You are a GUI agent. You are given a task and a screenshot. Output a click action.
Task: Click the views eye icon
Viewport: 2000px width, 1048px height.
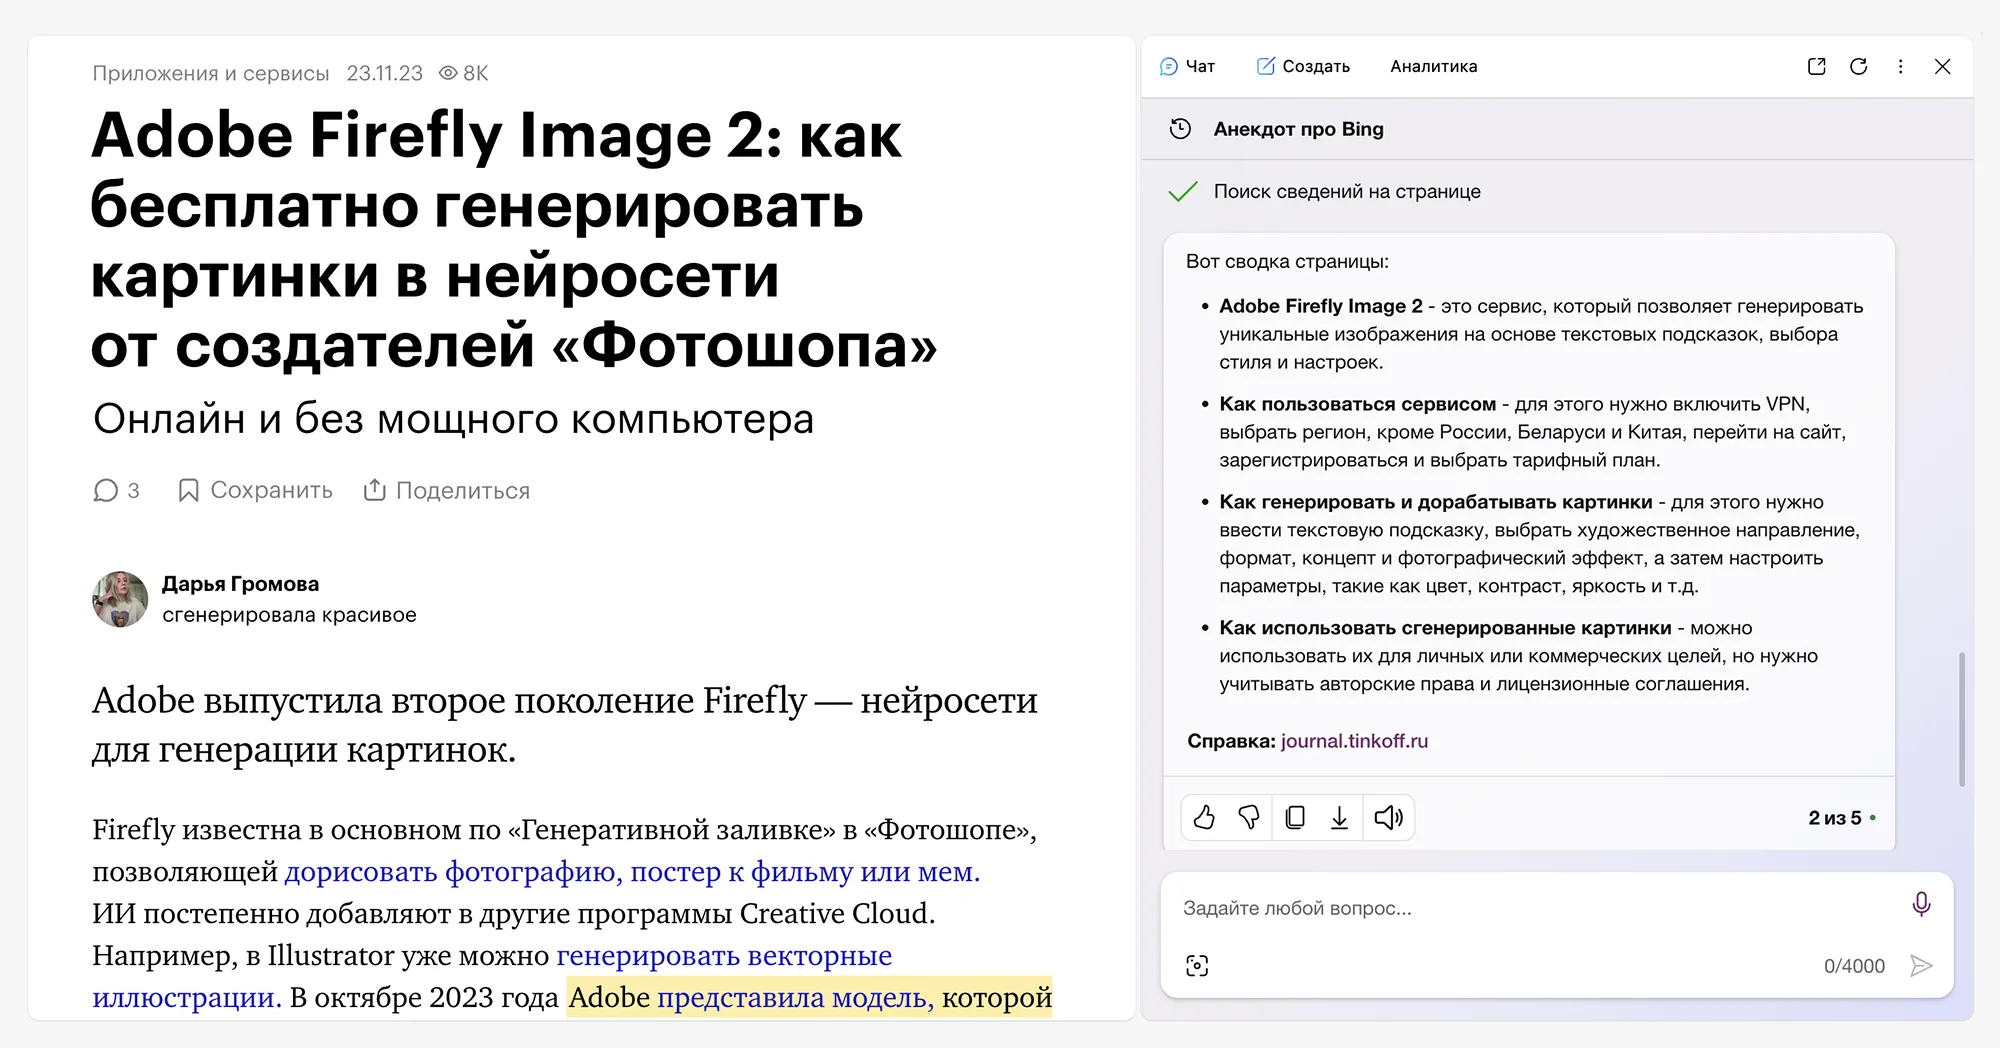tap(448, 73)
